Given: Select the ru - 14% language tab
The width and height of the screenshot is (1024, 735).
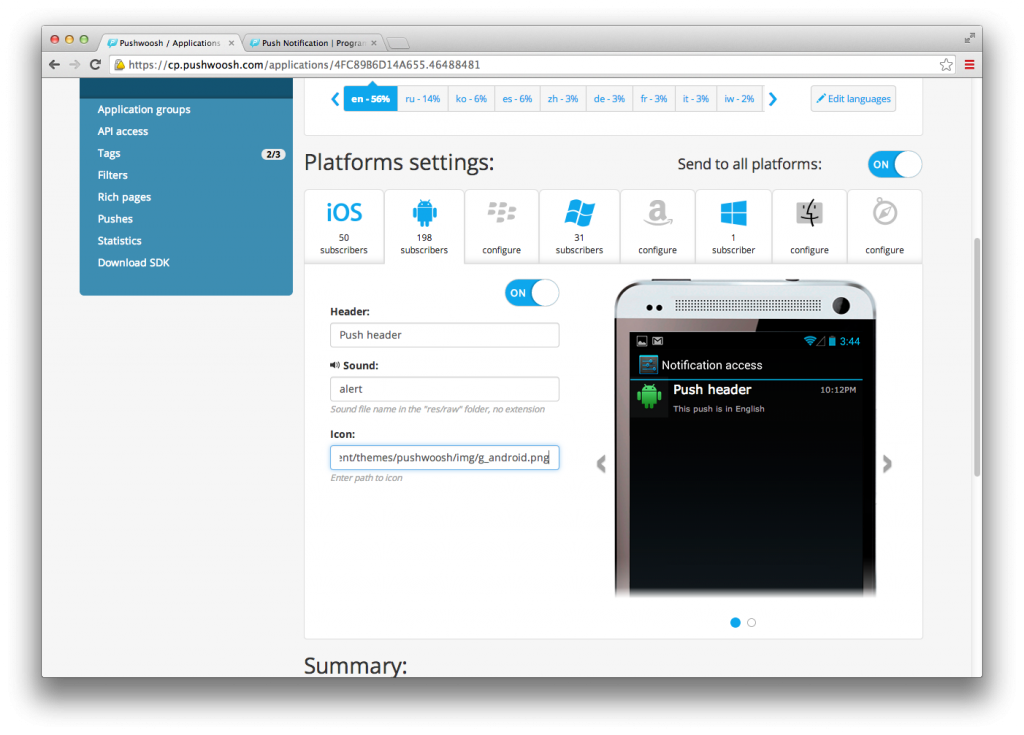Looking at the screenshot, I should pos(423,99).
